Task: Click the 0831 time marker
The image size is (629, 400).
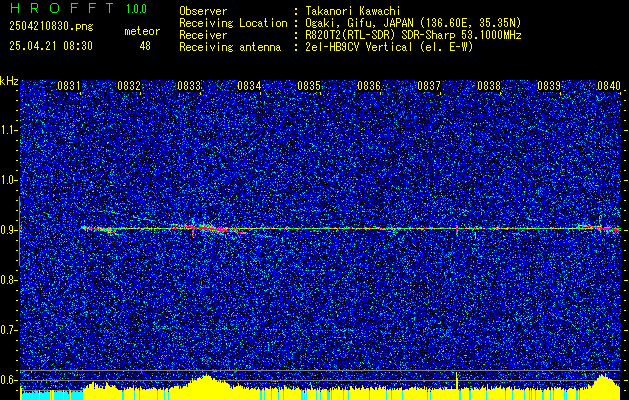Action: tap(68, 86)
